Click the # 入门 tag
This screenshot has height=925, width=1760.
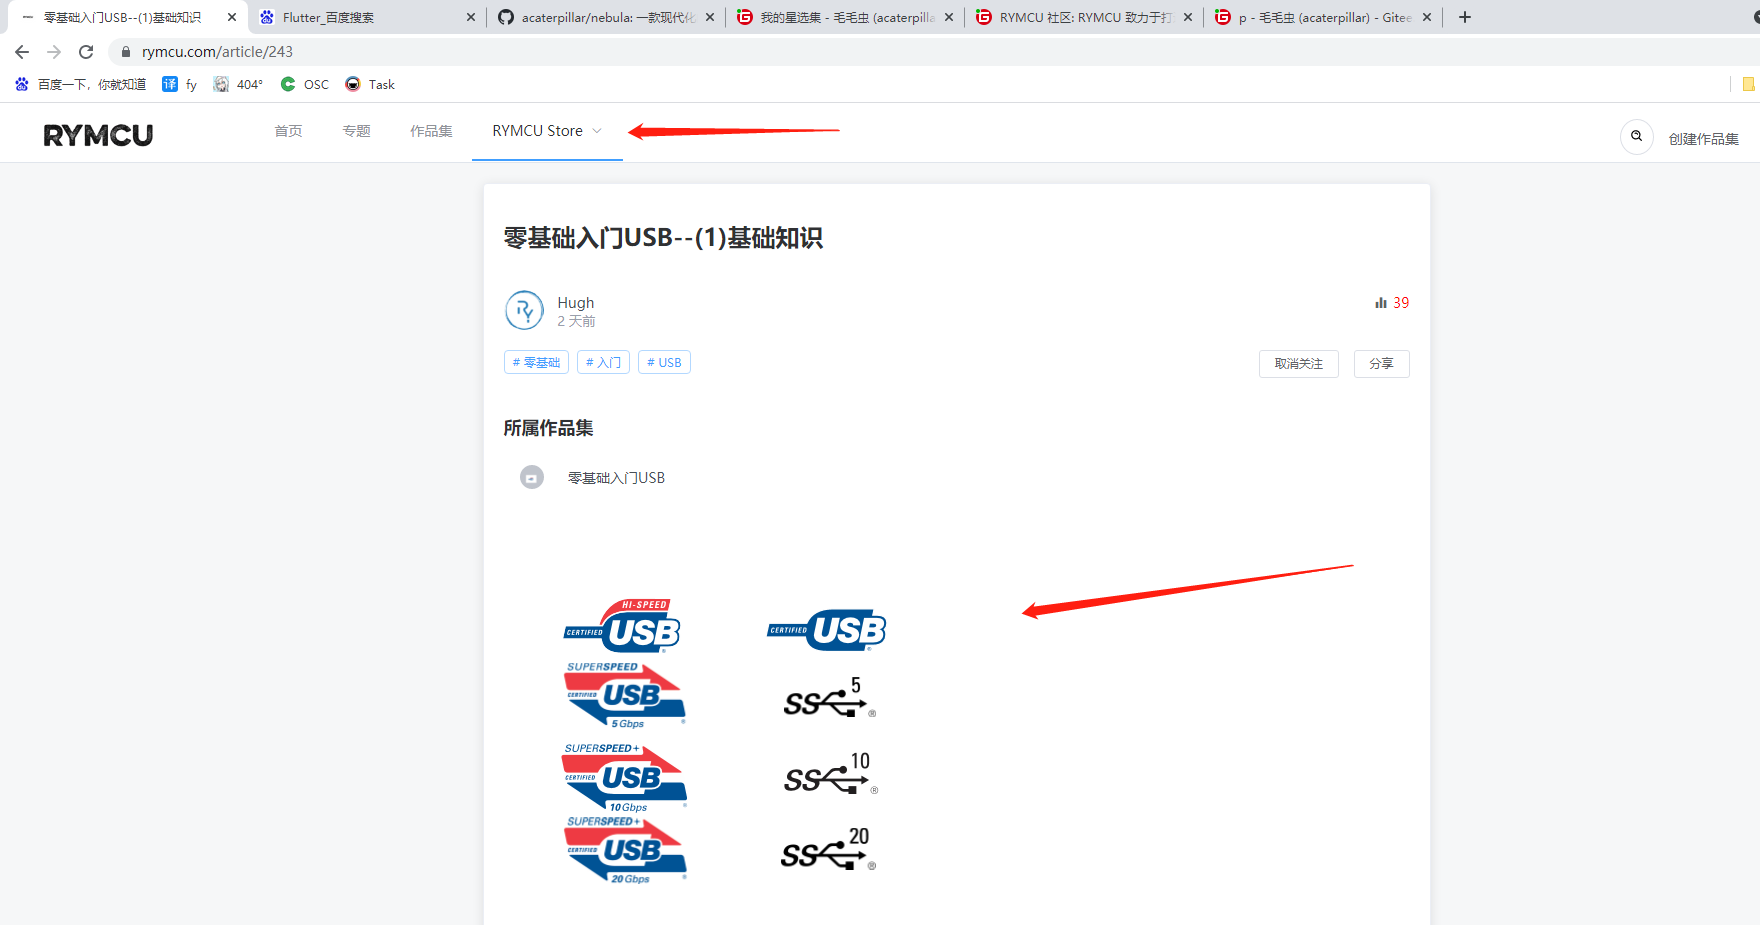[603, 362]
